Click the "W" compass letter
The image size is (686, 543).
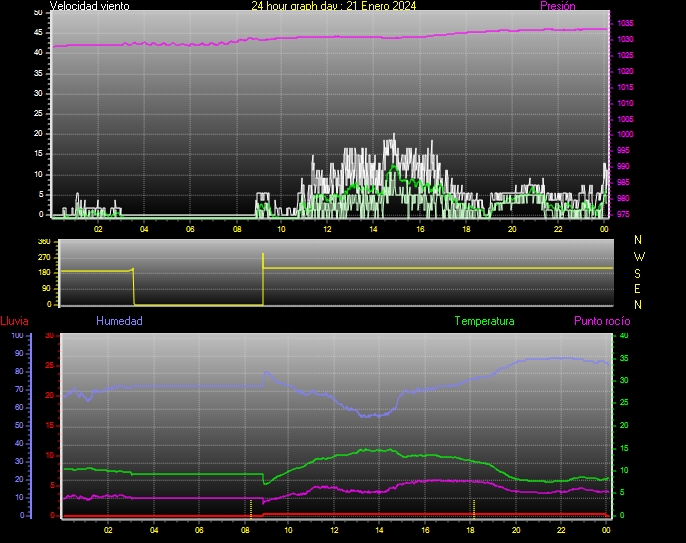click(x=639, y=256)
